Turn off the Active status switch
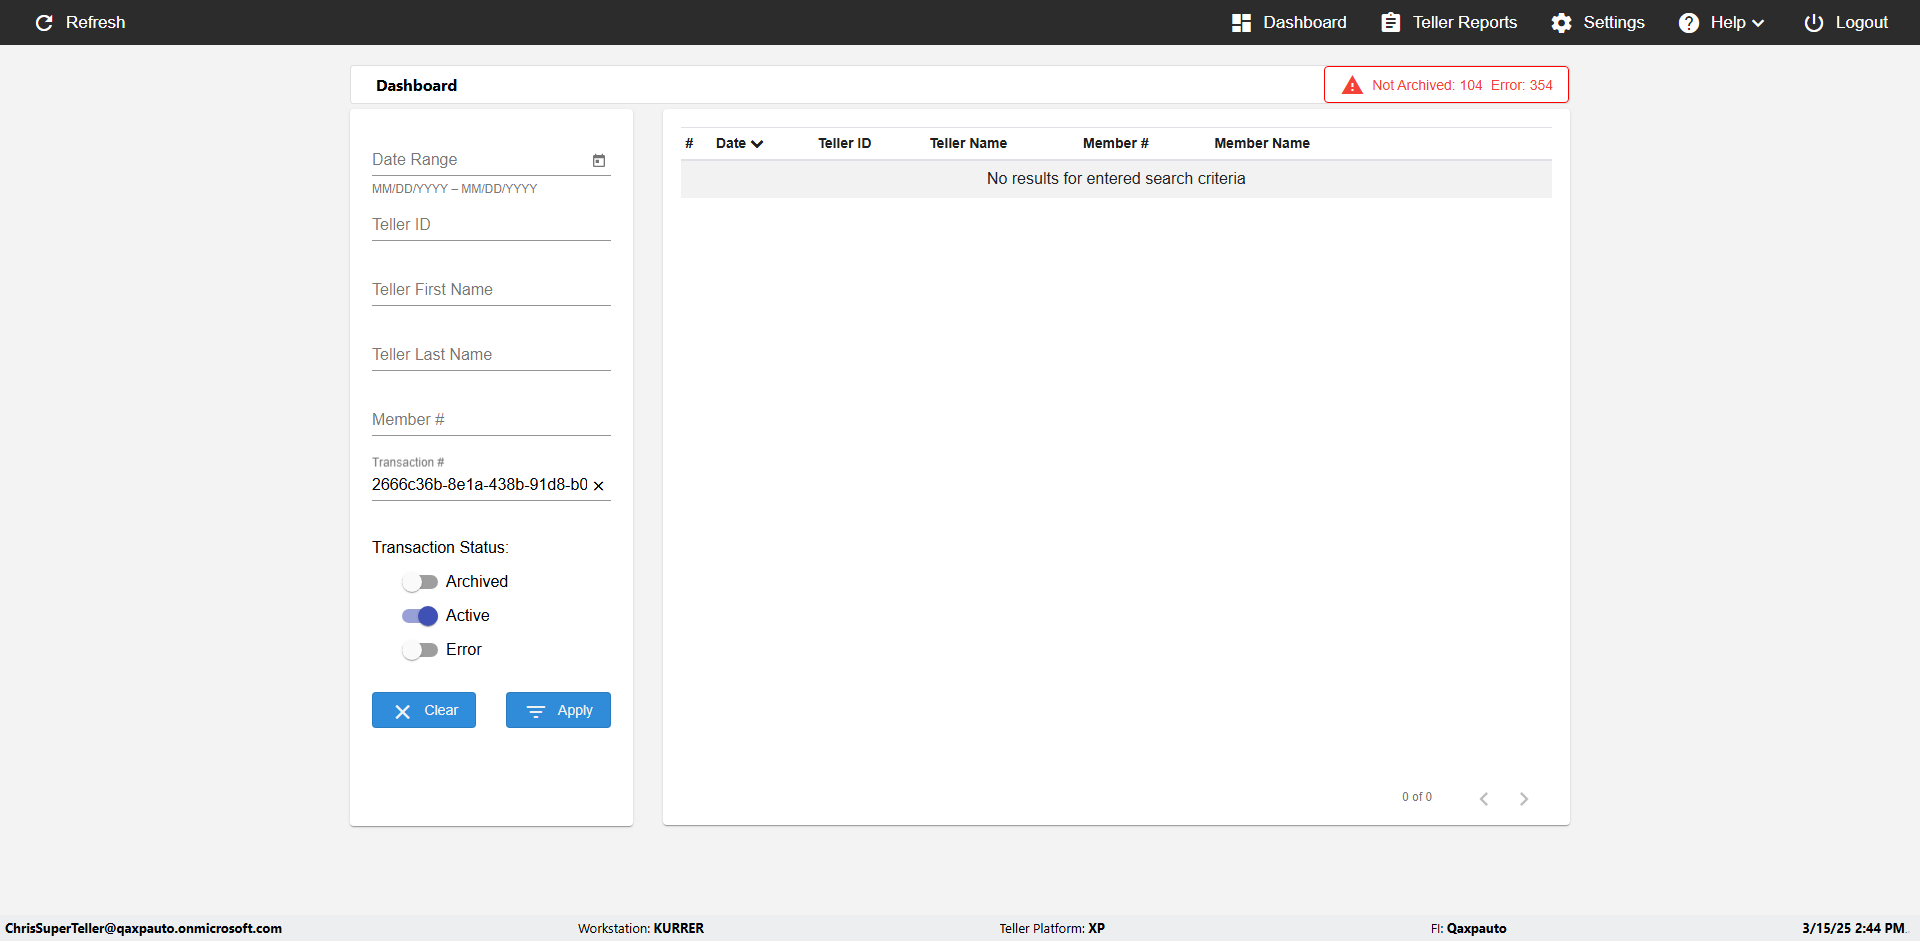Screen dimensions: 1920x941 (419, 616)
